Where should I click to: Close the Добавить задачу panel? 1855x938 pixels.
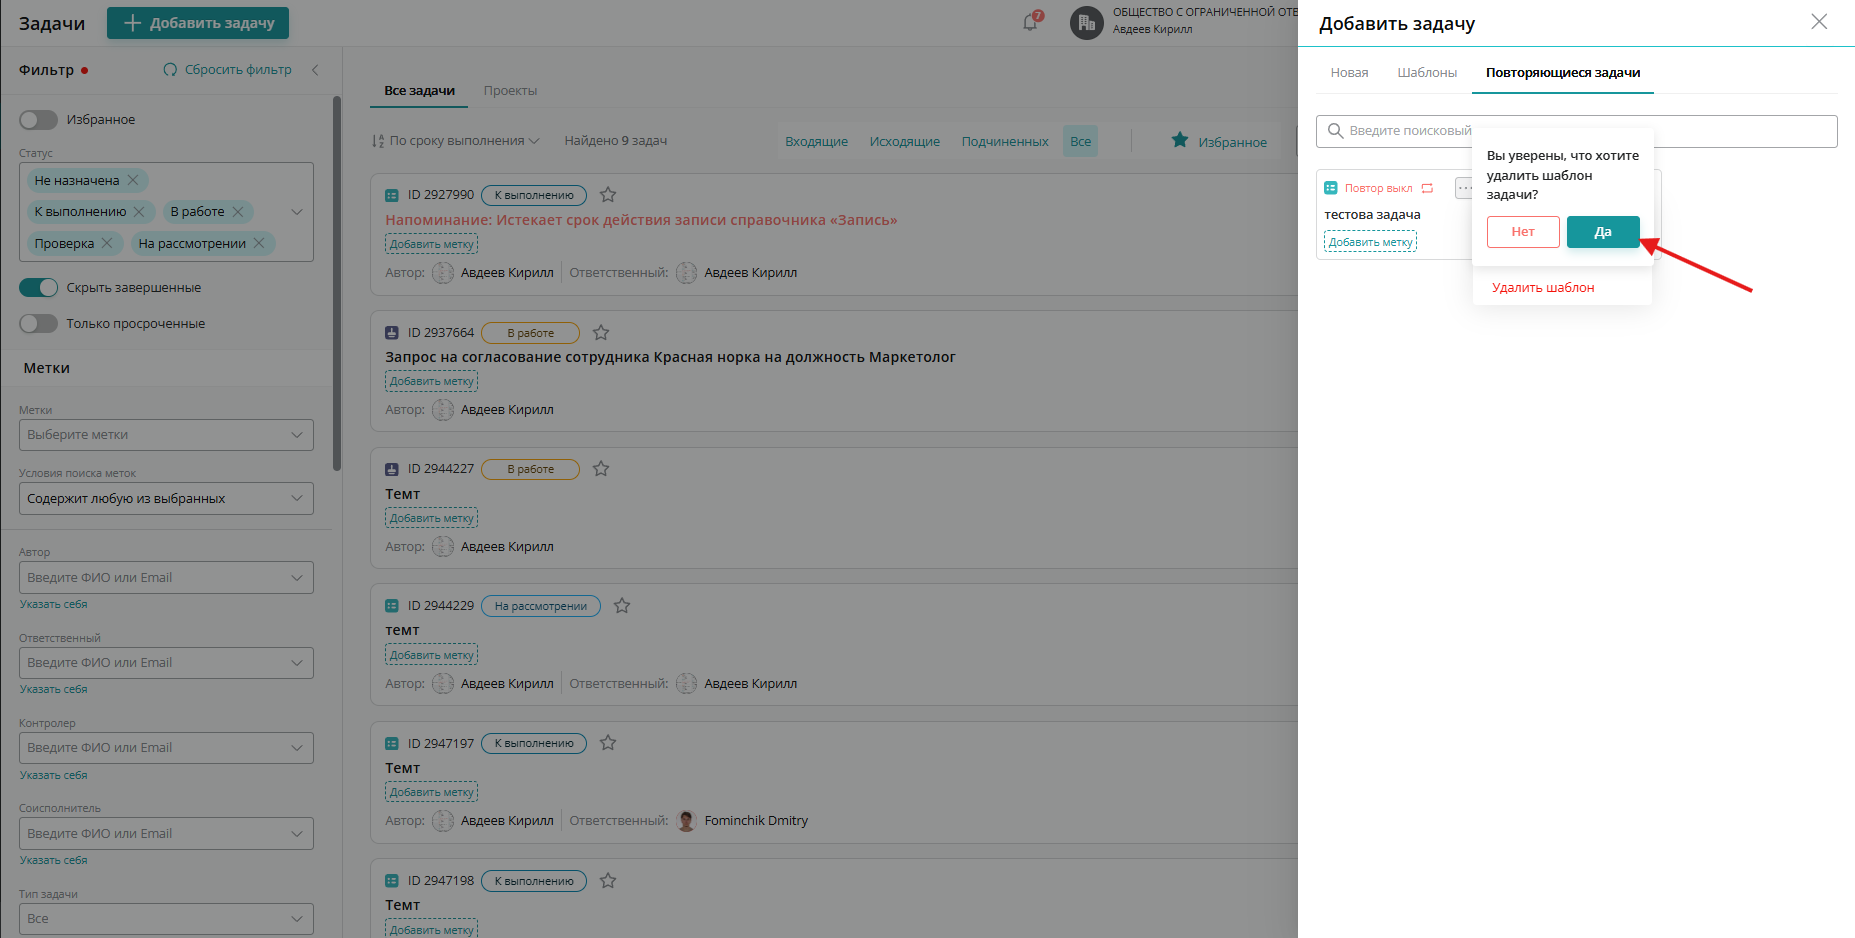point(1819,22)
